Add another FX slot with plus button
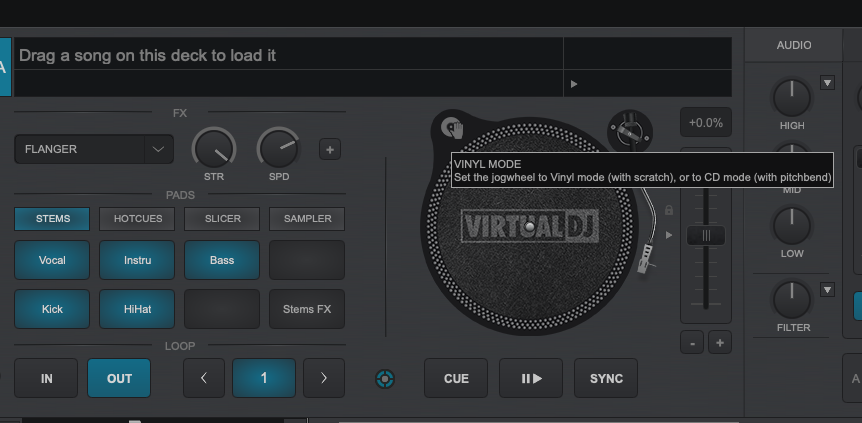Screen dimensions: 862x423 pos(330,149)
